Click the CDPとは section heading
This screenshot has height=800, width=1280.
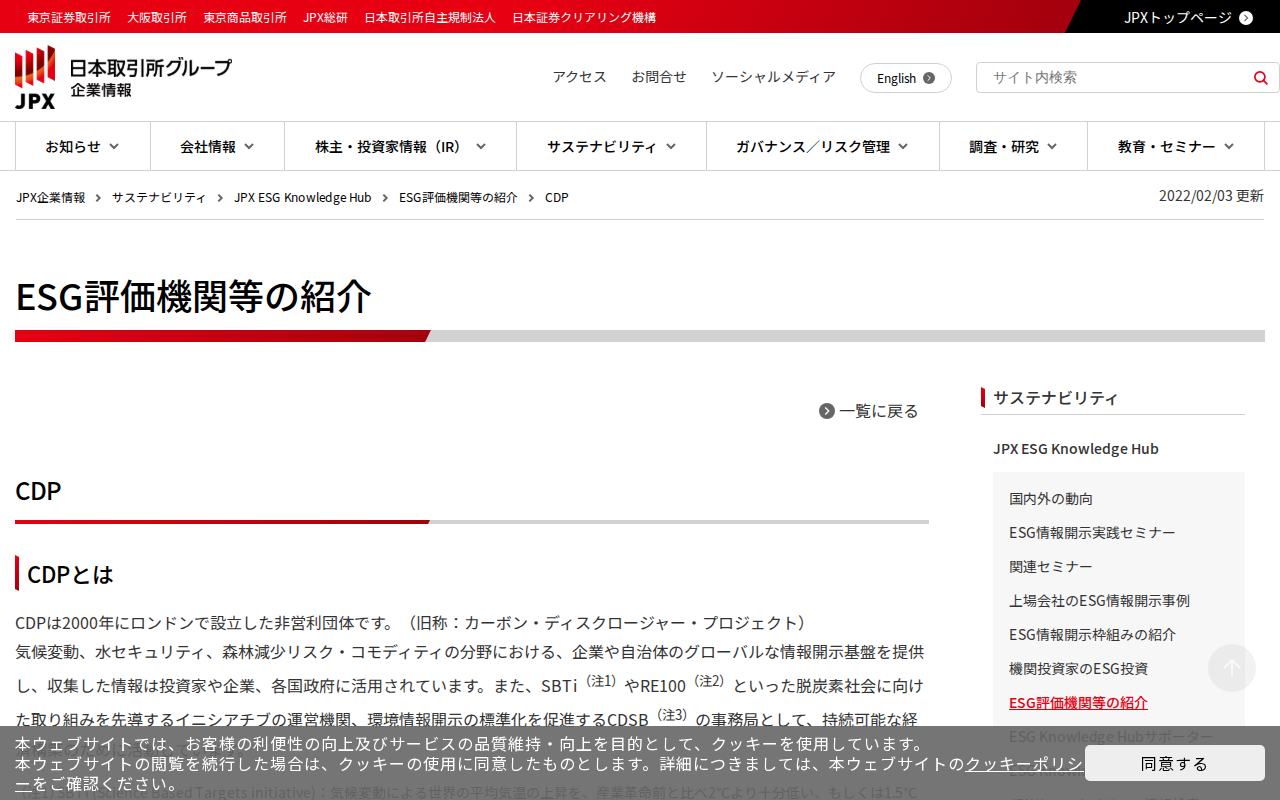pyautogui.click(x=70, y=574)
